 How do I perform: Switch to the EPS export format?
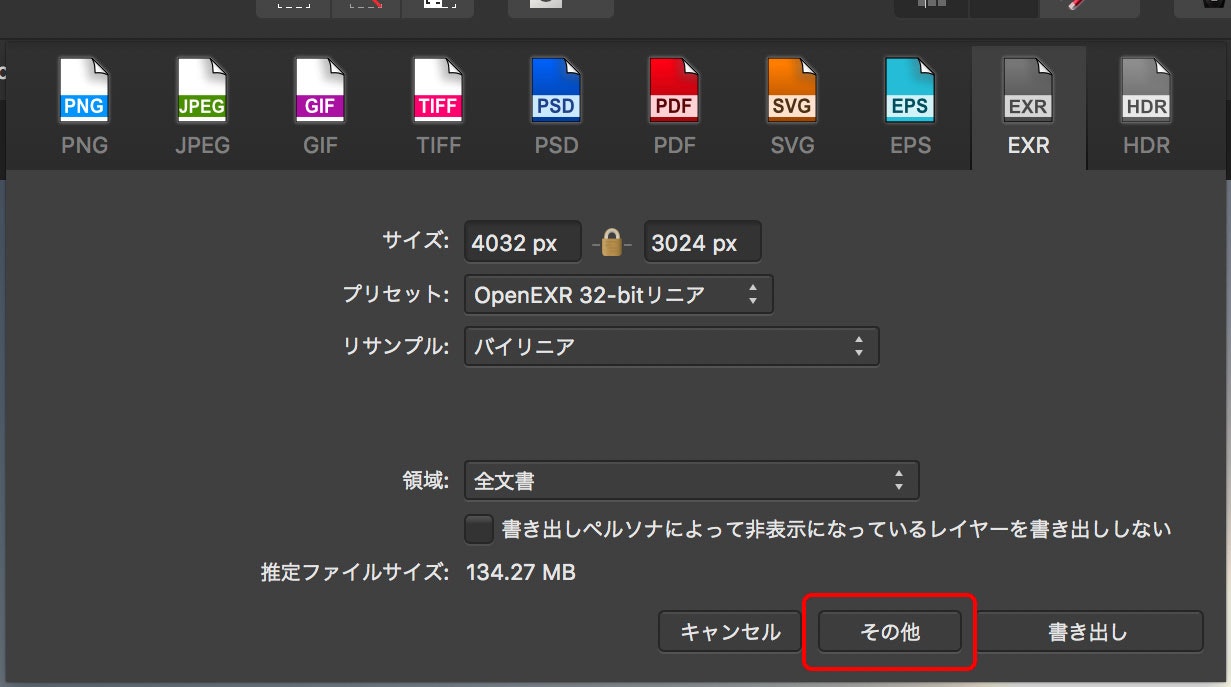pos(910,107)
